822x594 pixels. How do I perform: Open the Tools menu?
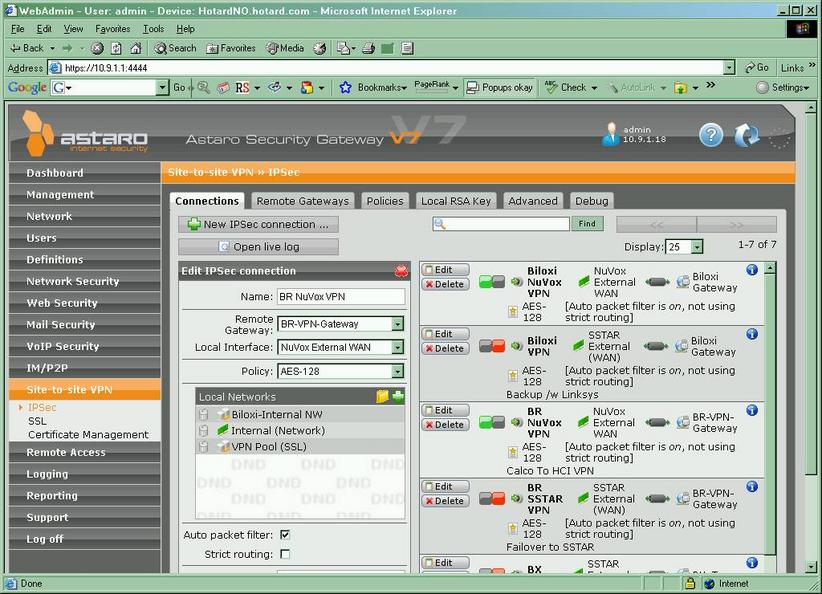point(153,29)
